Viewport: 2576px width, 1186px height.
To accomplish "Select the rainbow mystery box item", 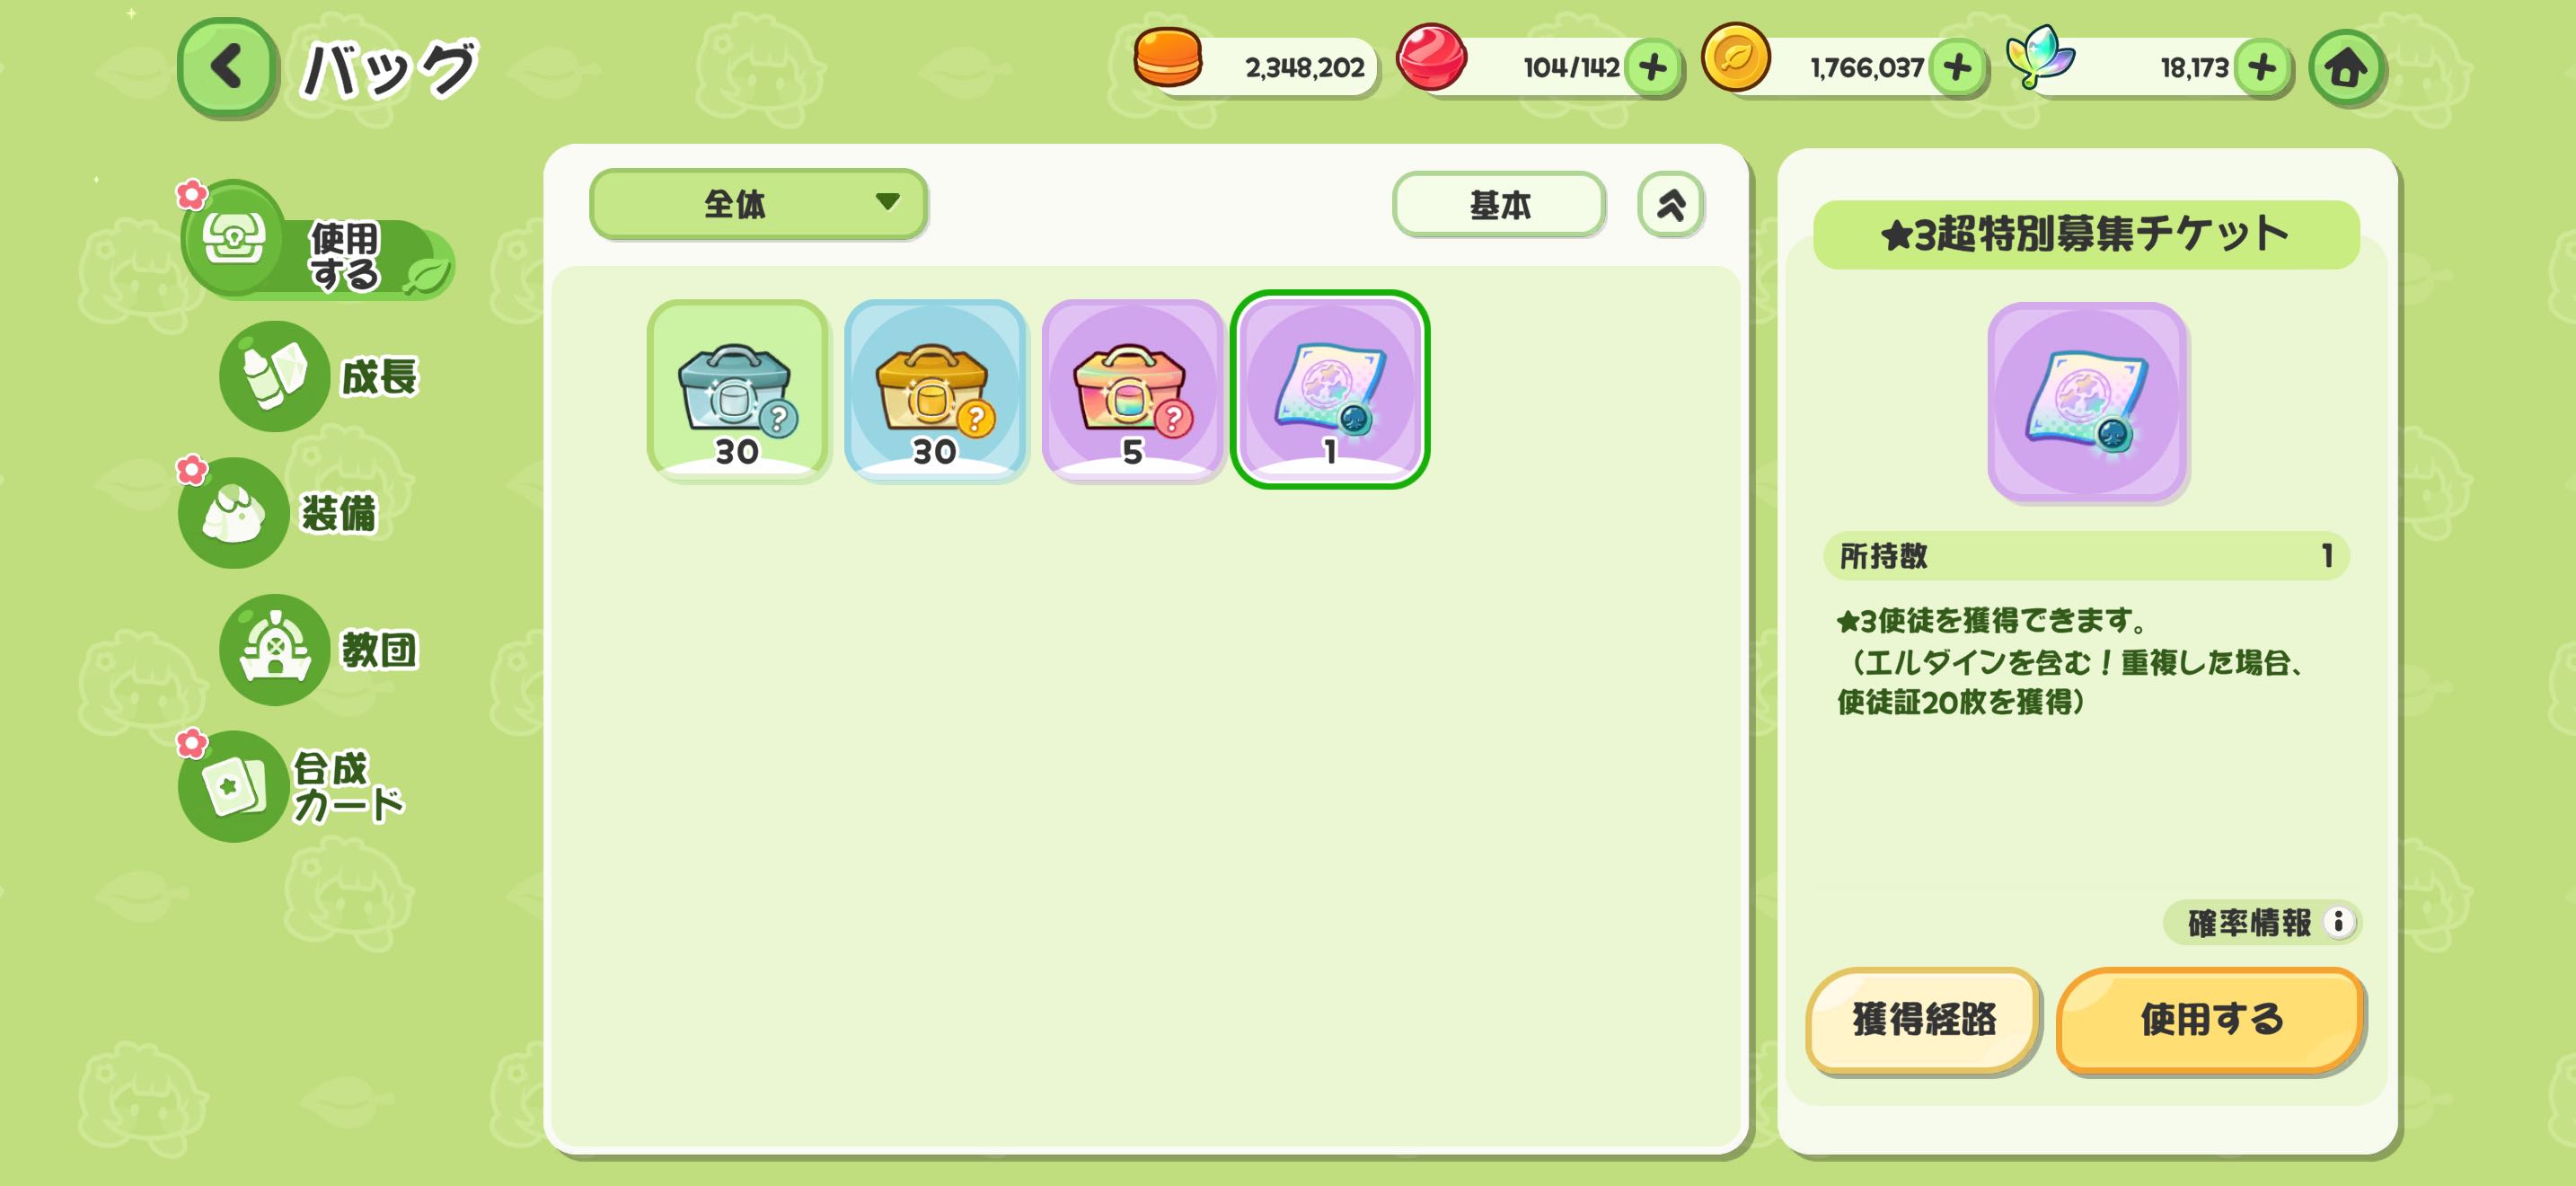I will click(x=1132, y=390).
